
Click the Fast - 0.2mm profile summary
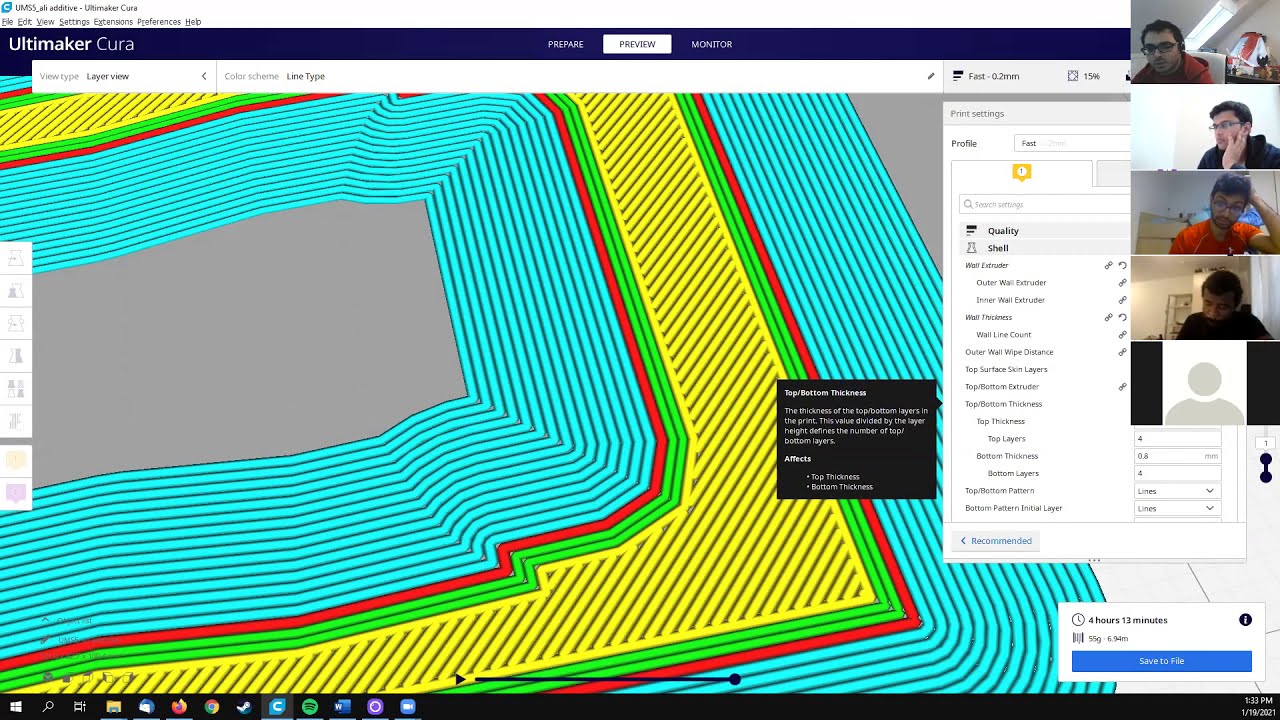pos(986,76)
